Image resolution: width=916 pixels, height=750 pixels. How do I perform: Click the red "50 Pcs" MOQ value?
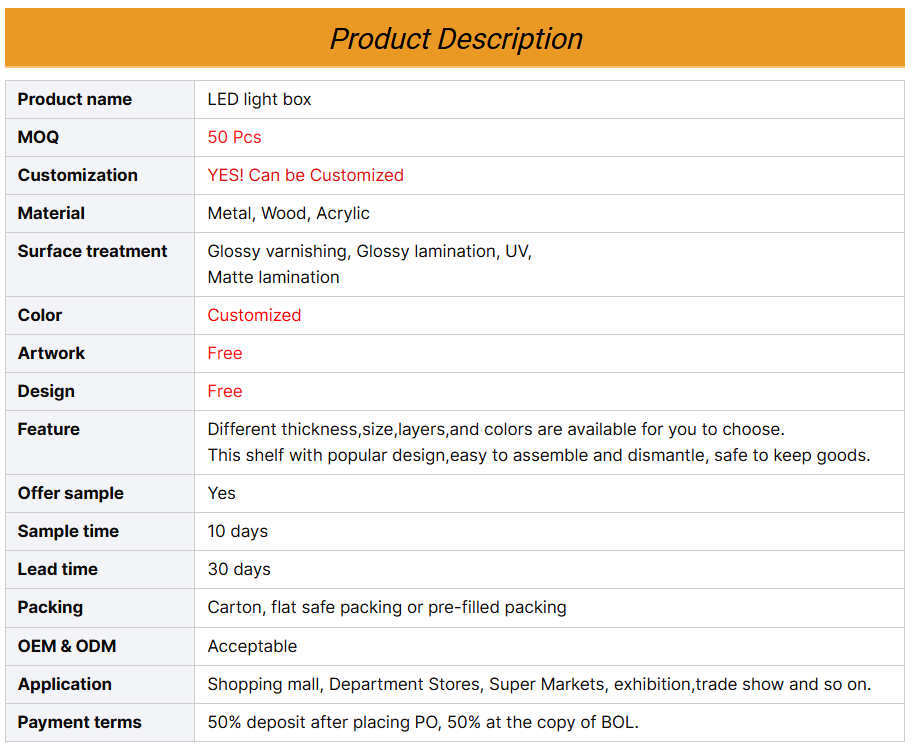pos(234,137)
